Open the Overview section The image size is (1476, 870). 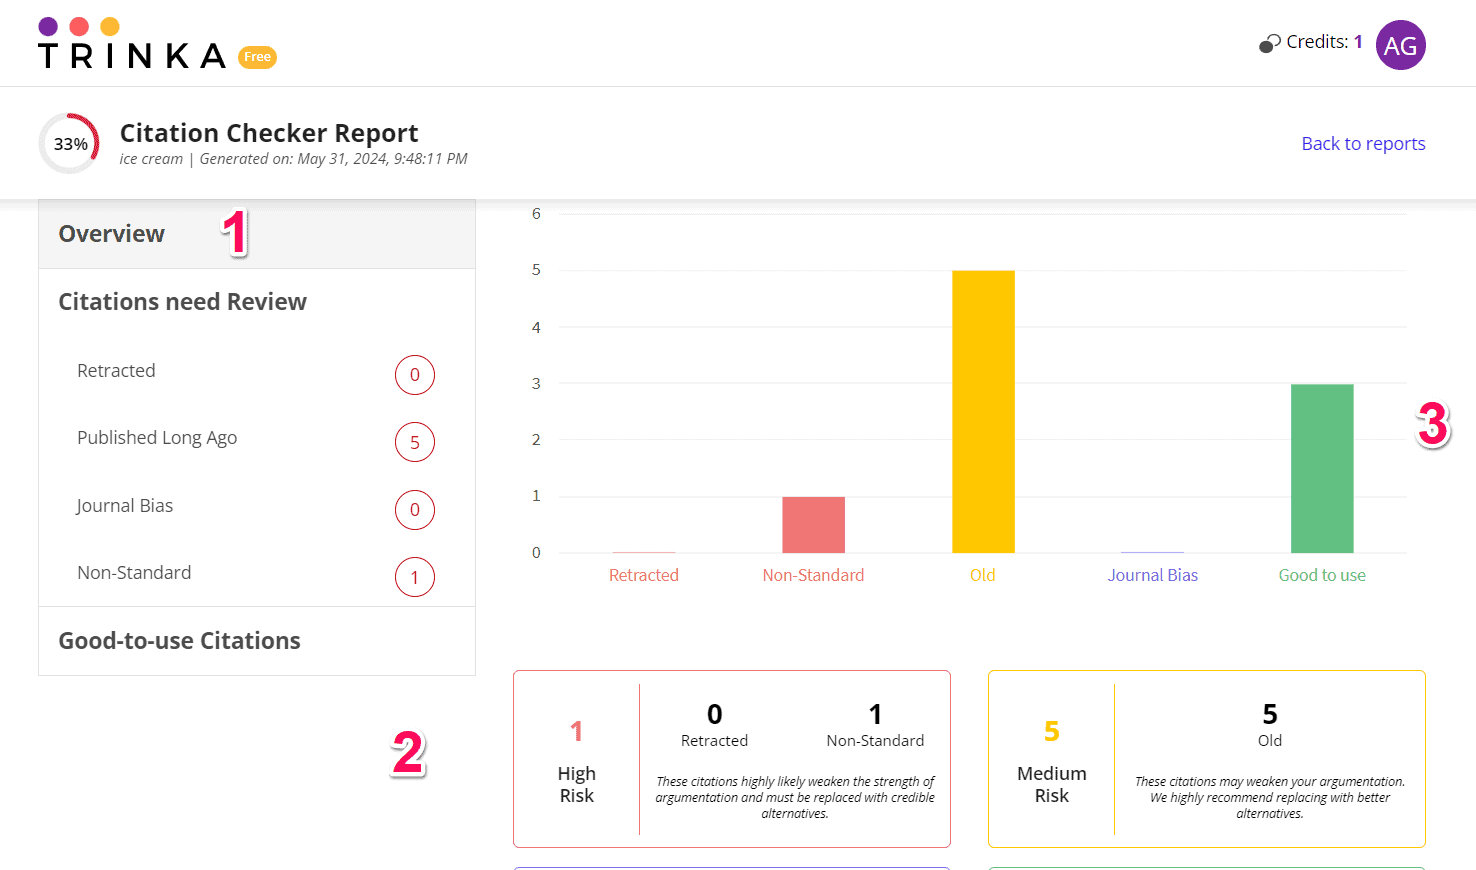point(257,234)
